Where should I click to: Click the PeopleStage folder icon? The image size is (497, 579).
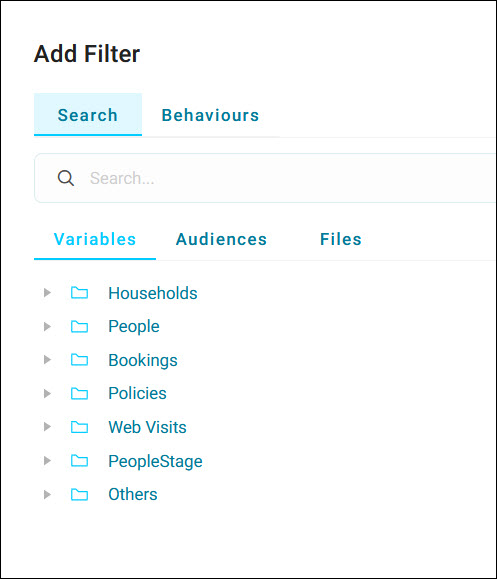click(79, 460)
